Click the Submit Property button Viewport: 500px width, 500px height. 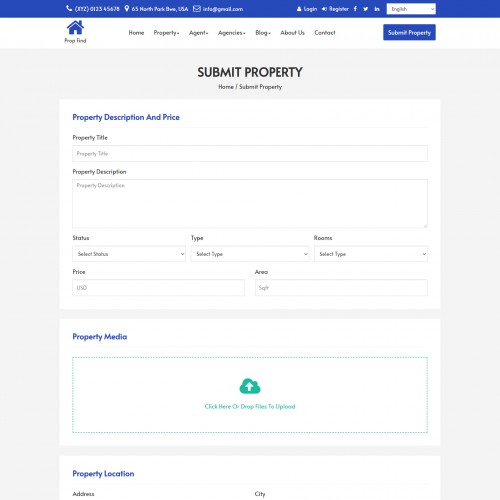tap(409, 32)
